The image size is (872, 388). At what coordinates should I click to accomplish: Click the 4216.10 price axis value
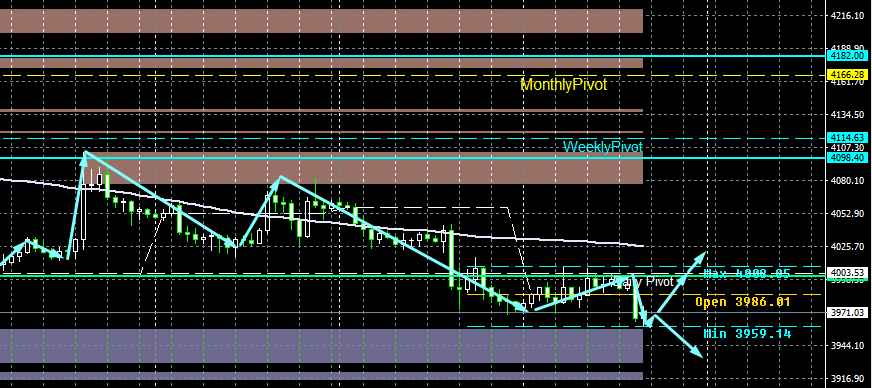pyautogui.click(x=849, y=16)
